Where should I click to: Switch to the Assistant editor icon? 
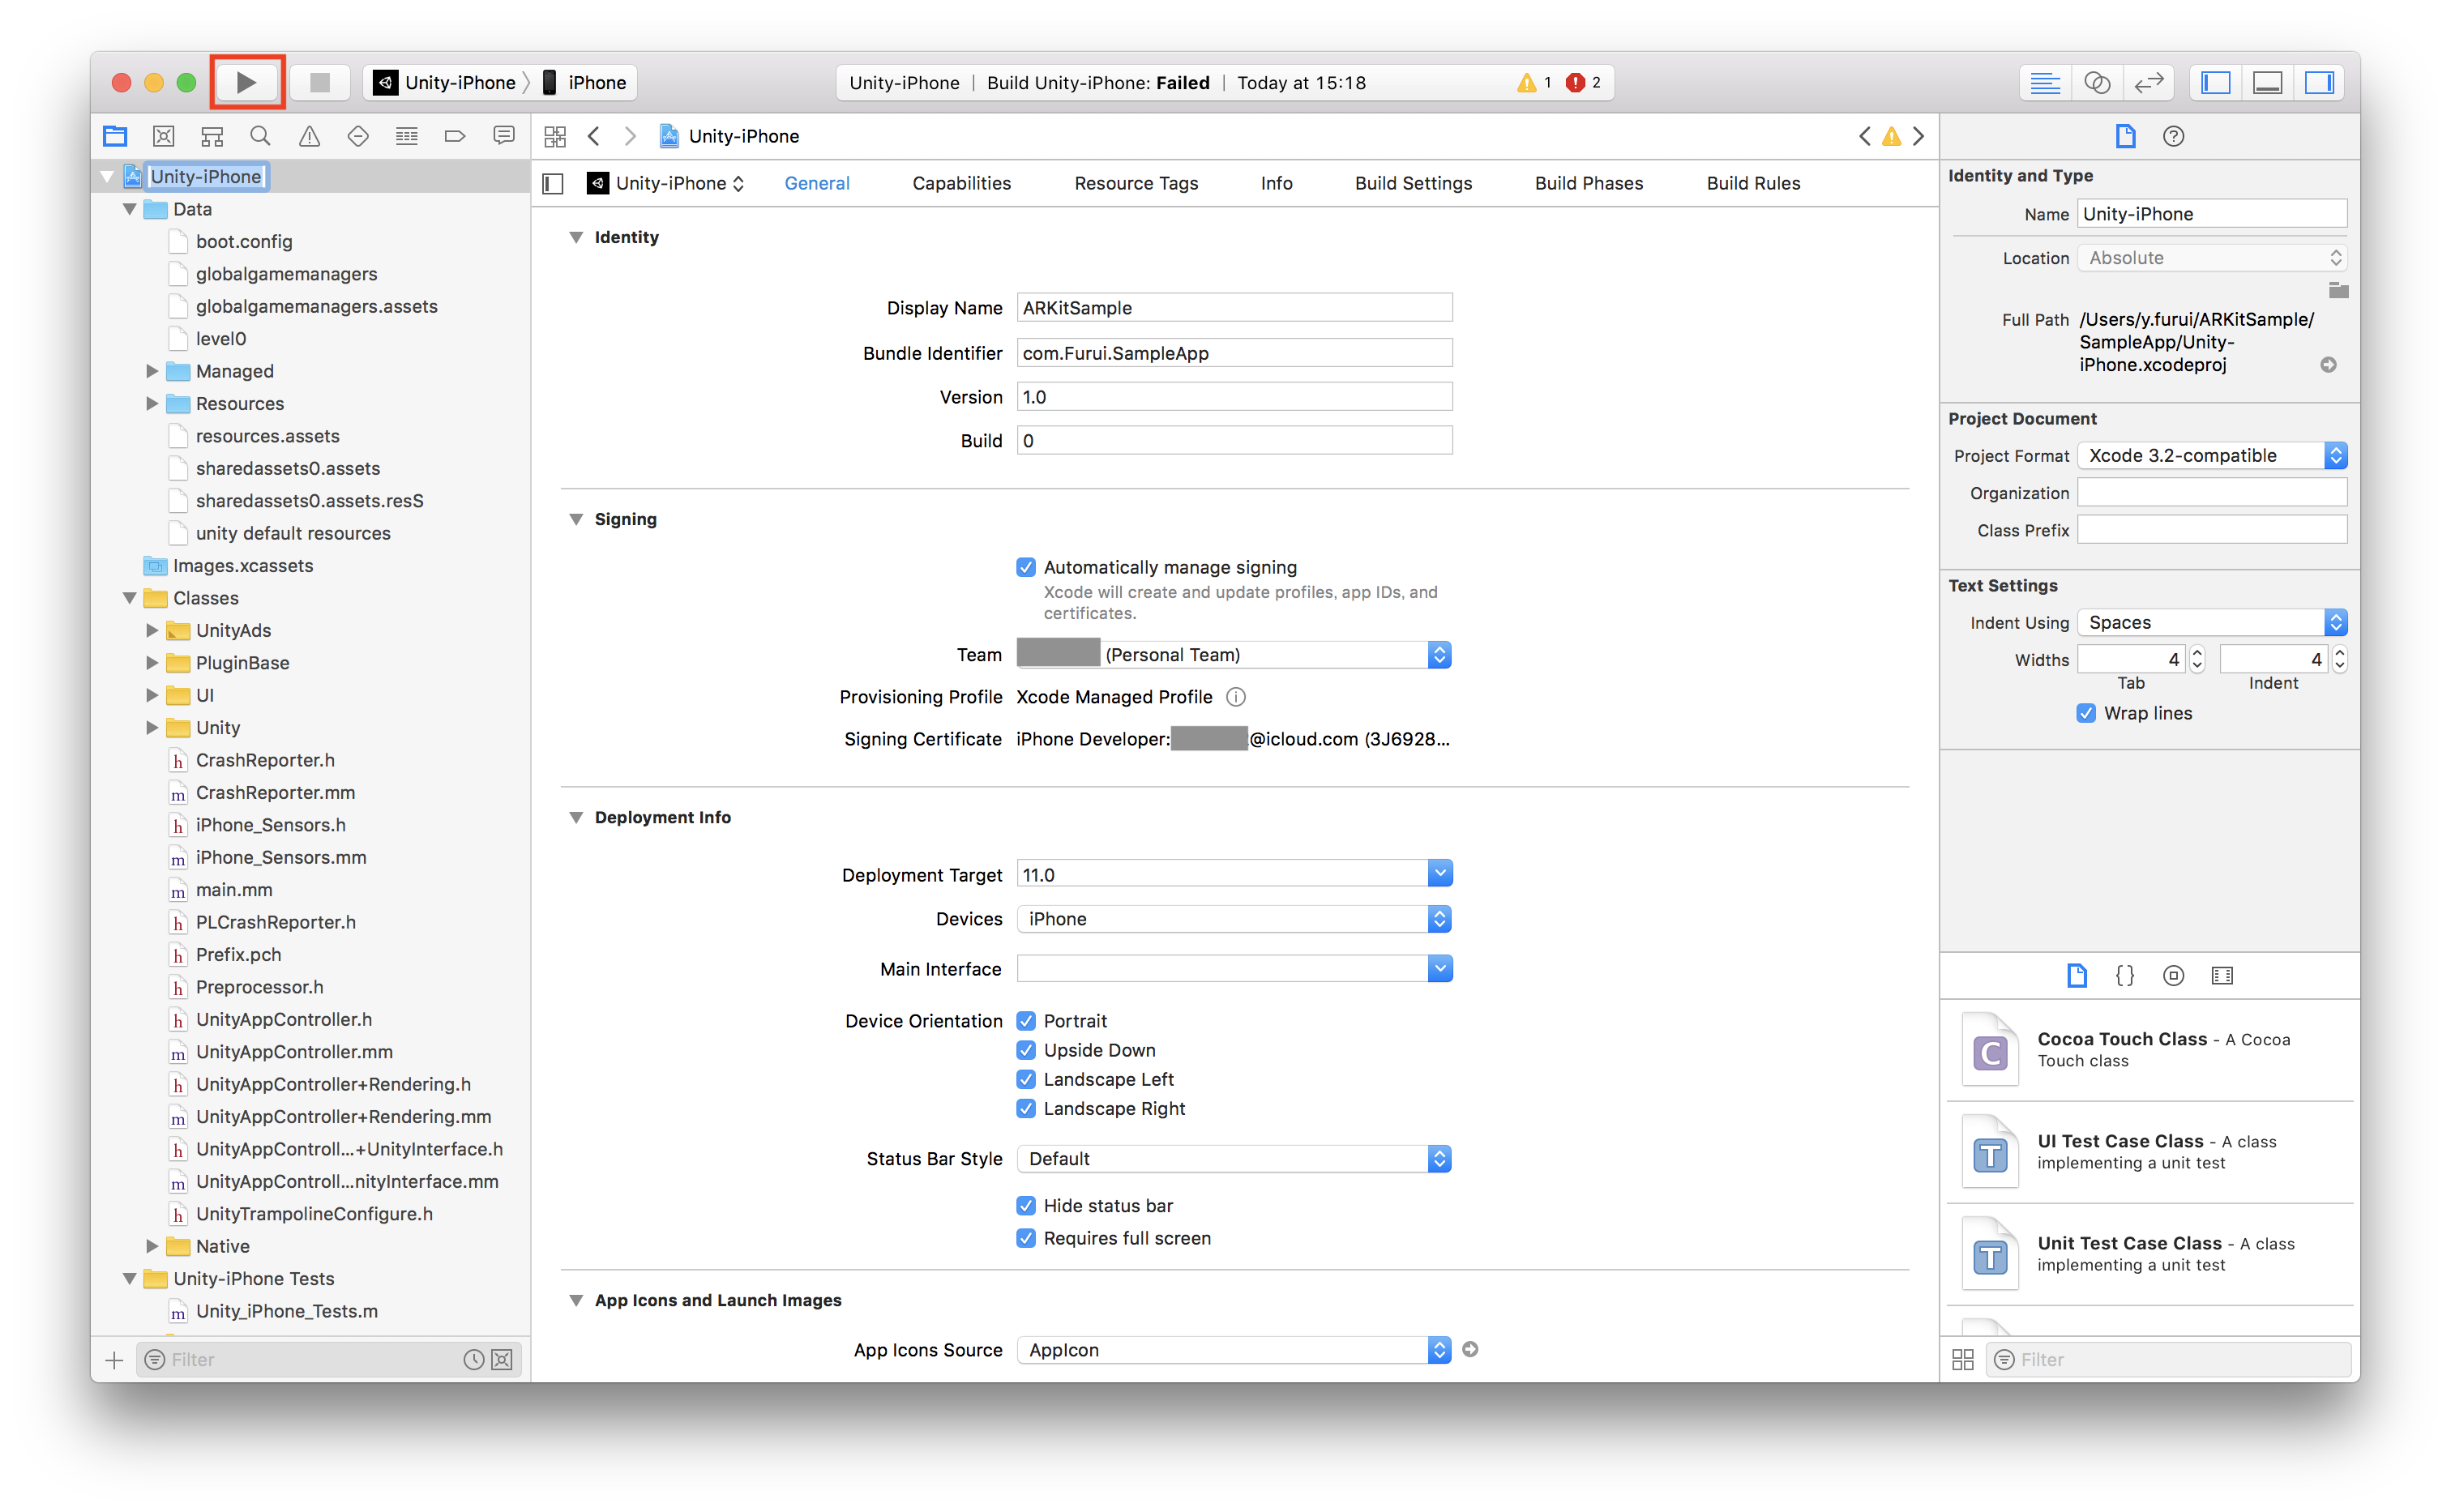(x=2096, y=83)
